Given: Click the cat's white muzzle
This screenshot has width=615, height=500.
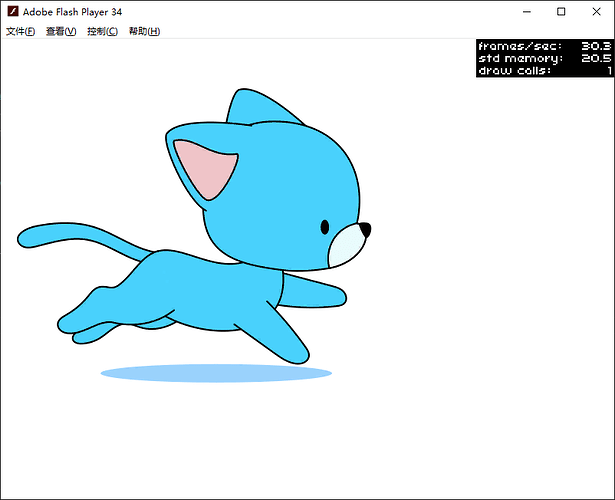Looking at the screenshot, I should (348, 247).
